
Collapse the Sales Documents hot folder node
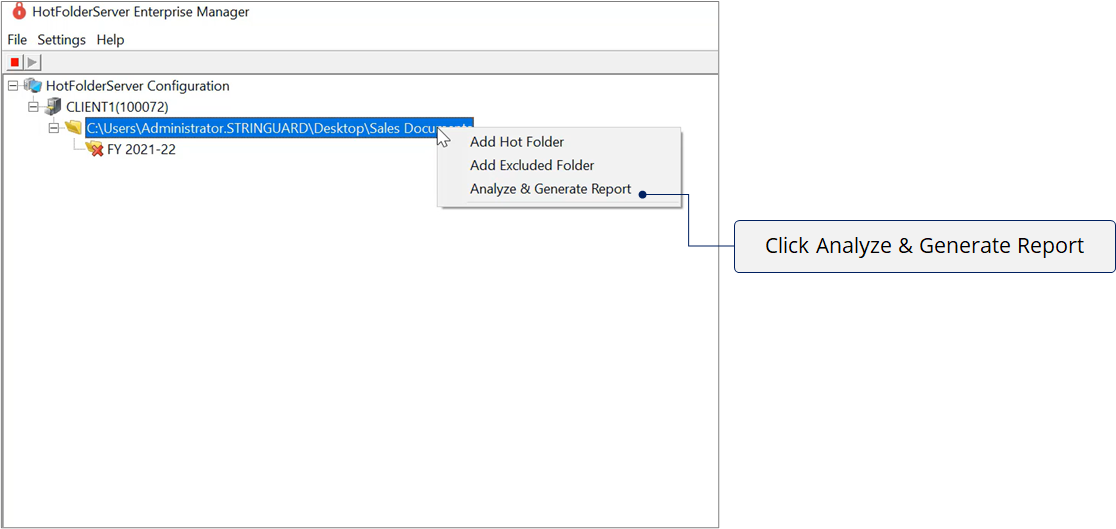[x=54, y=128]
